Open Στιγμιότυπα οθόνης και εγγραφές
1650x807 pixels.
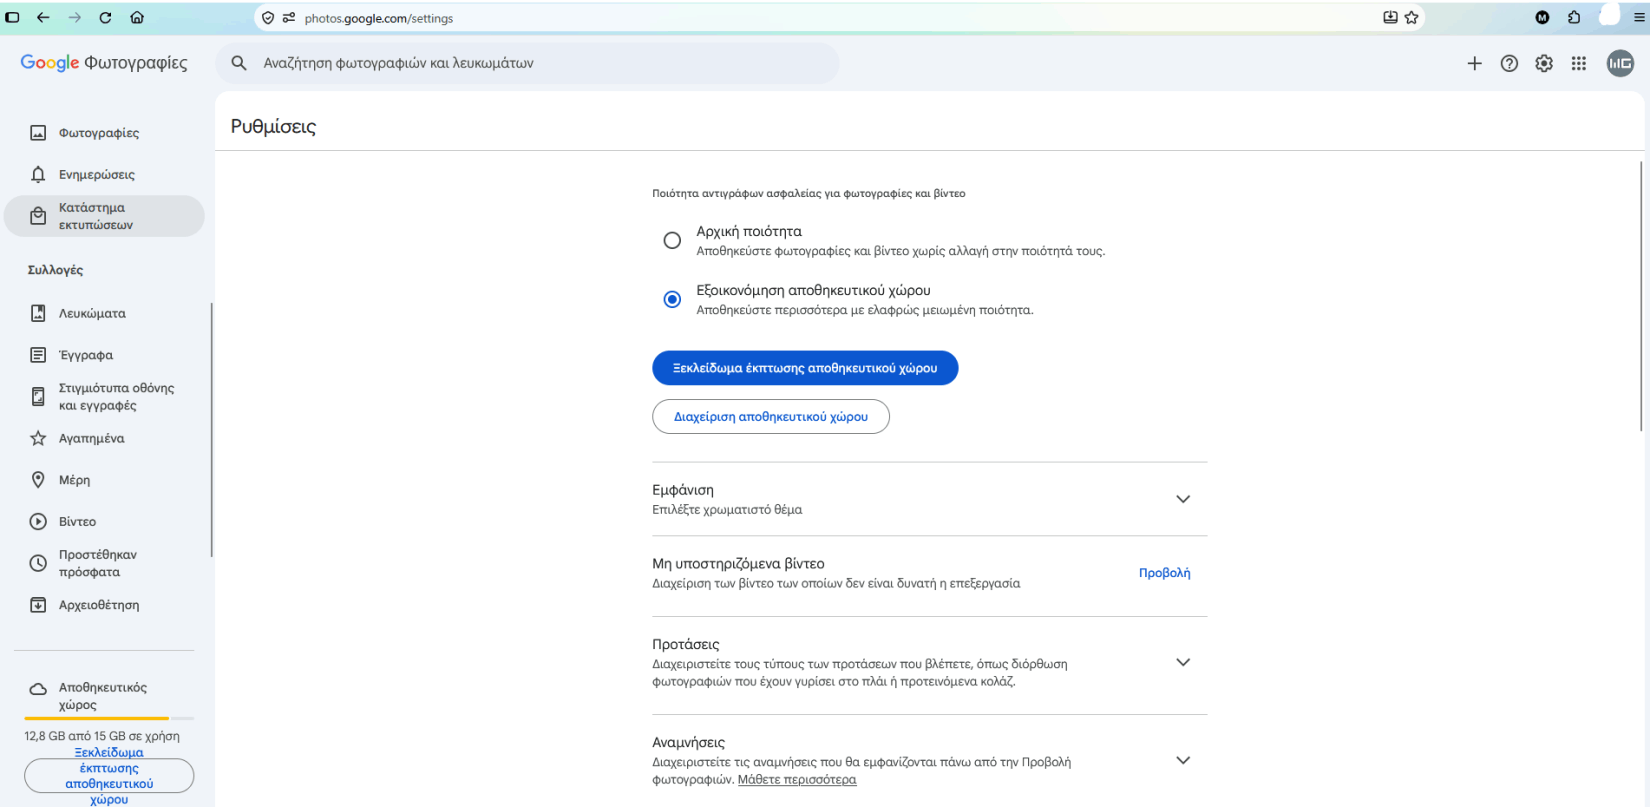(x=104, y=397)
